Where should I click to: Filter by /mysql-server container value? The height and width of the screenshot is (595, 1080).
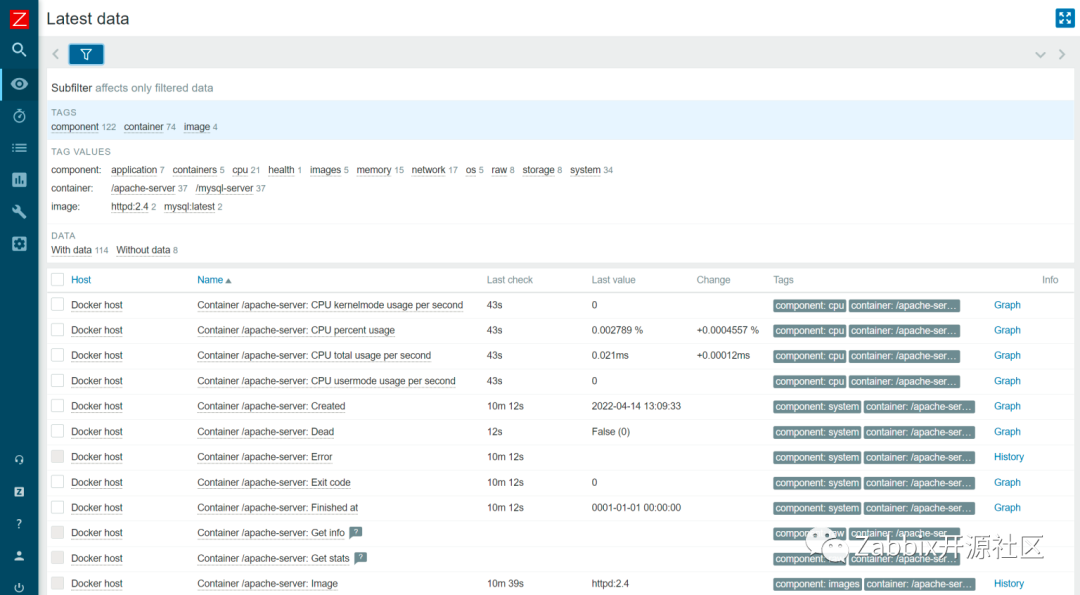tap(225, 188)
